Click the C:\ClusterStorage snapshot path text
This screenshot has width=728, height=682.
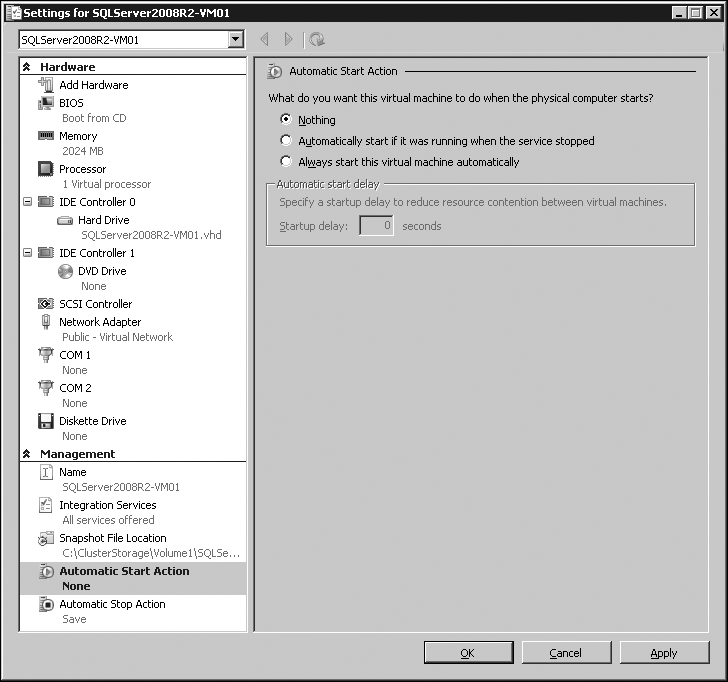tap(151, 553)
